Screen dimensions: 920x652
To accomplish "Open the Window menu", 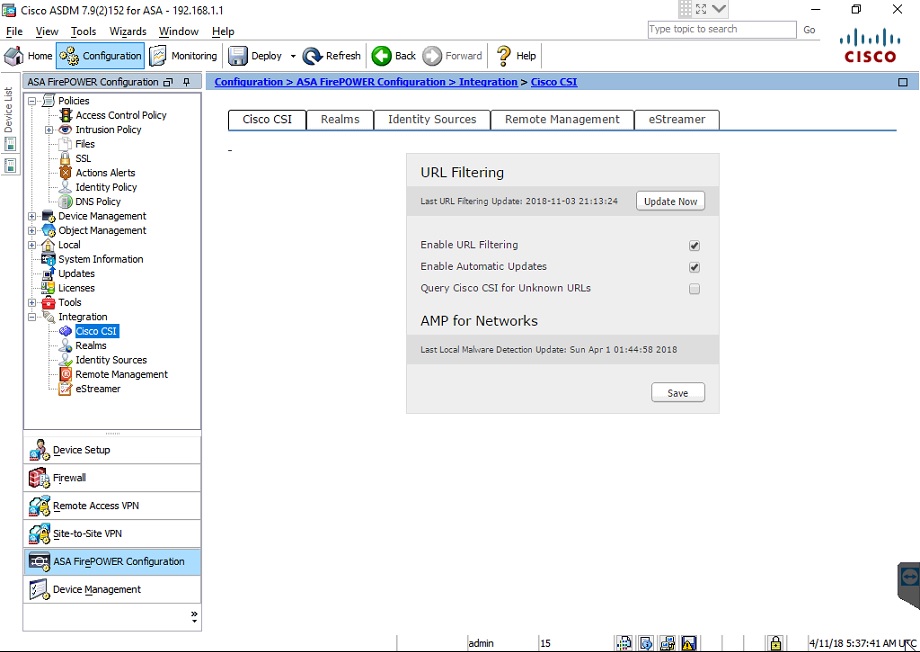I will 178,32.
